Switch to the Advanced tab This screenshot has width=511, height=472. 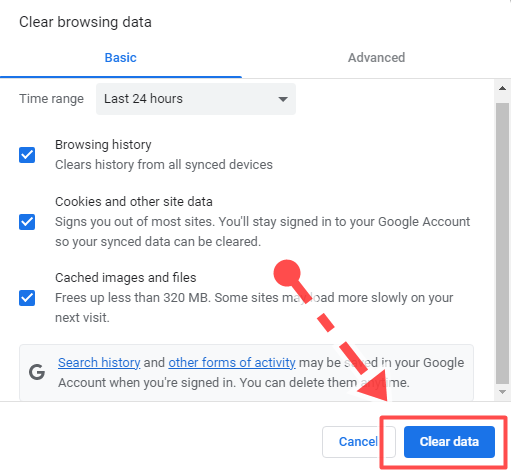pos(376,58)
